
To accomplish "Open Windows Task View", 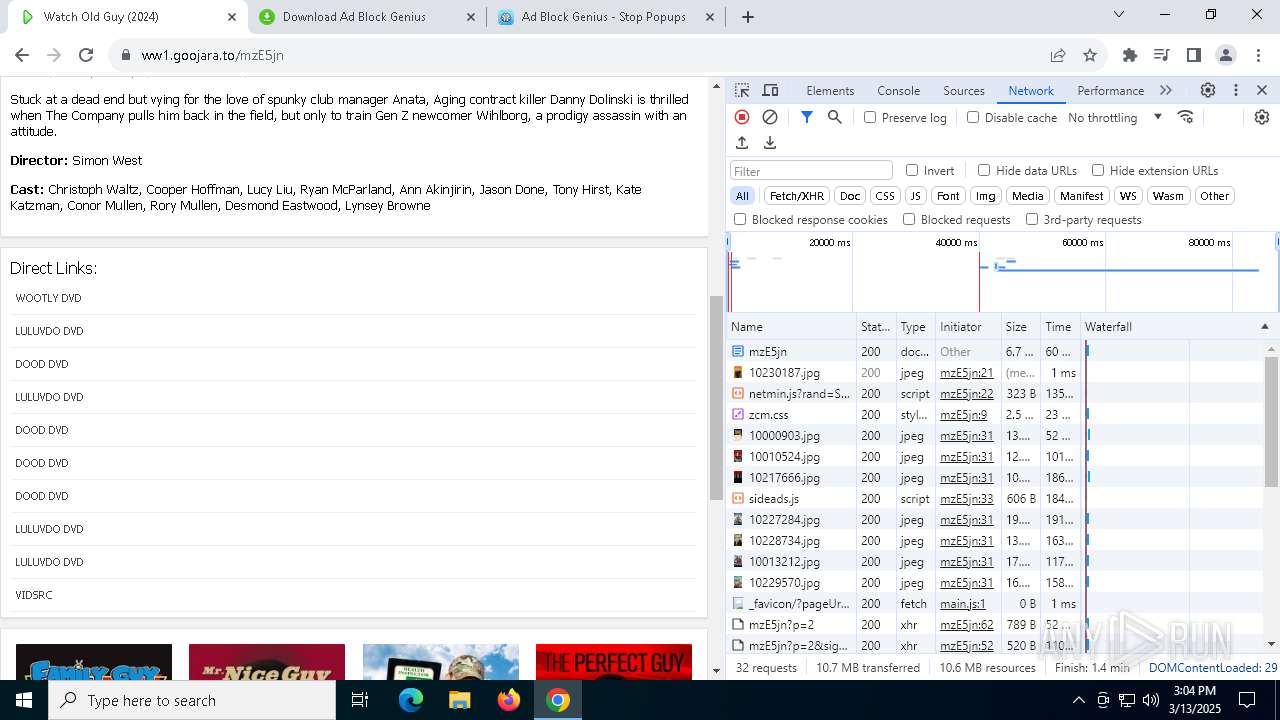I will coord(360,700).
